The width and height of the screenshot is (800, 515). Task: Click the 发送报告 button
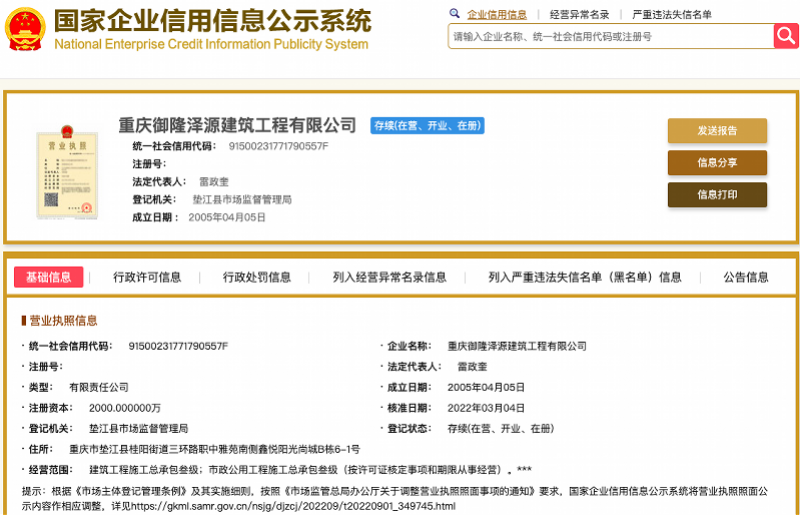(x=717, y=131)
